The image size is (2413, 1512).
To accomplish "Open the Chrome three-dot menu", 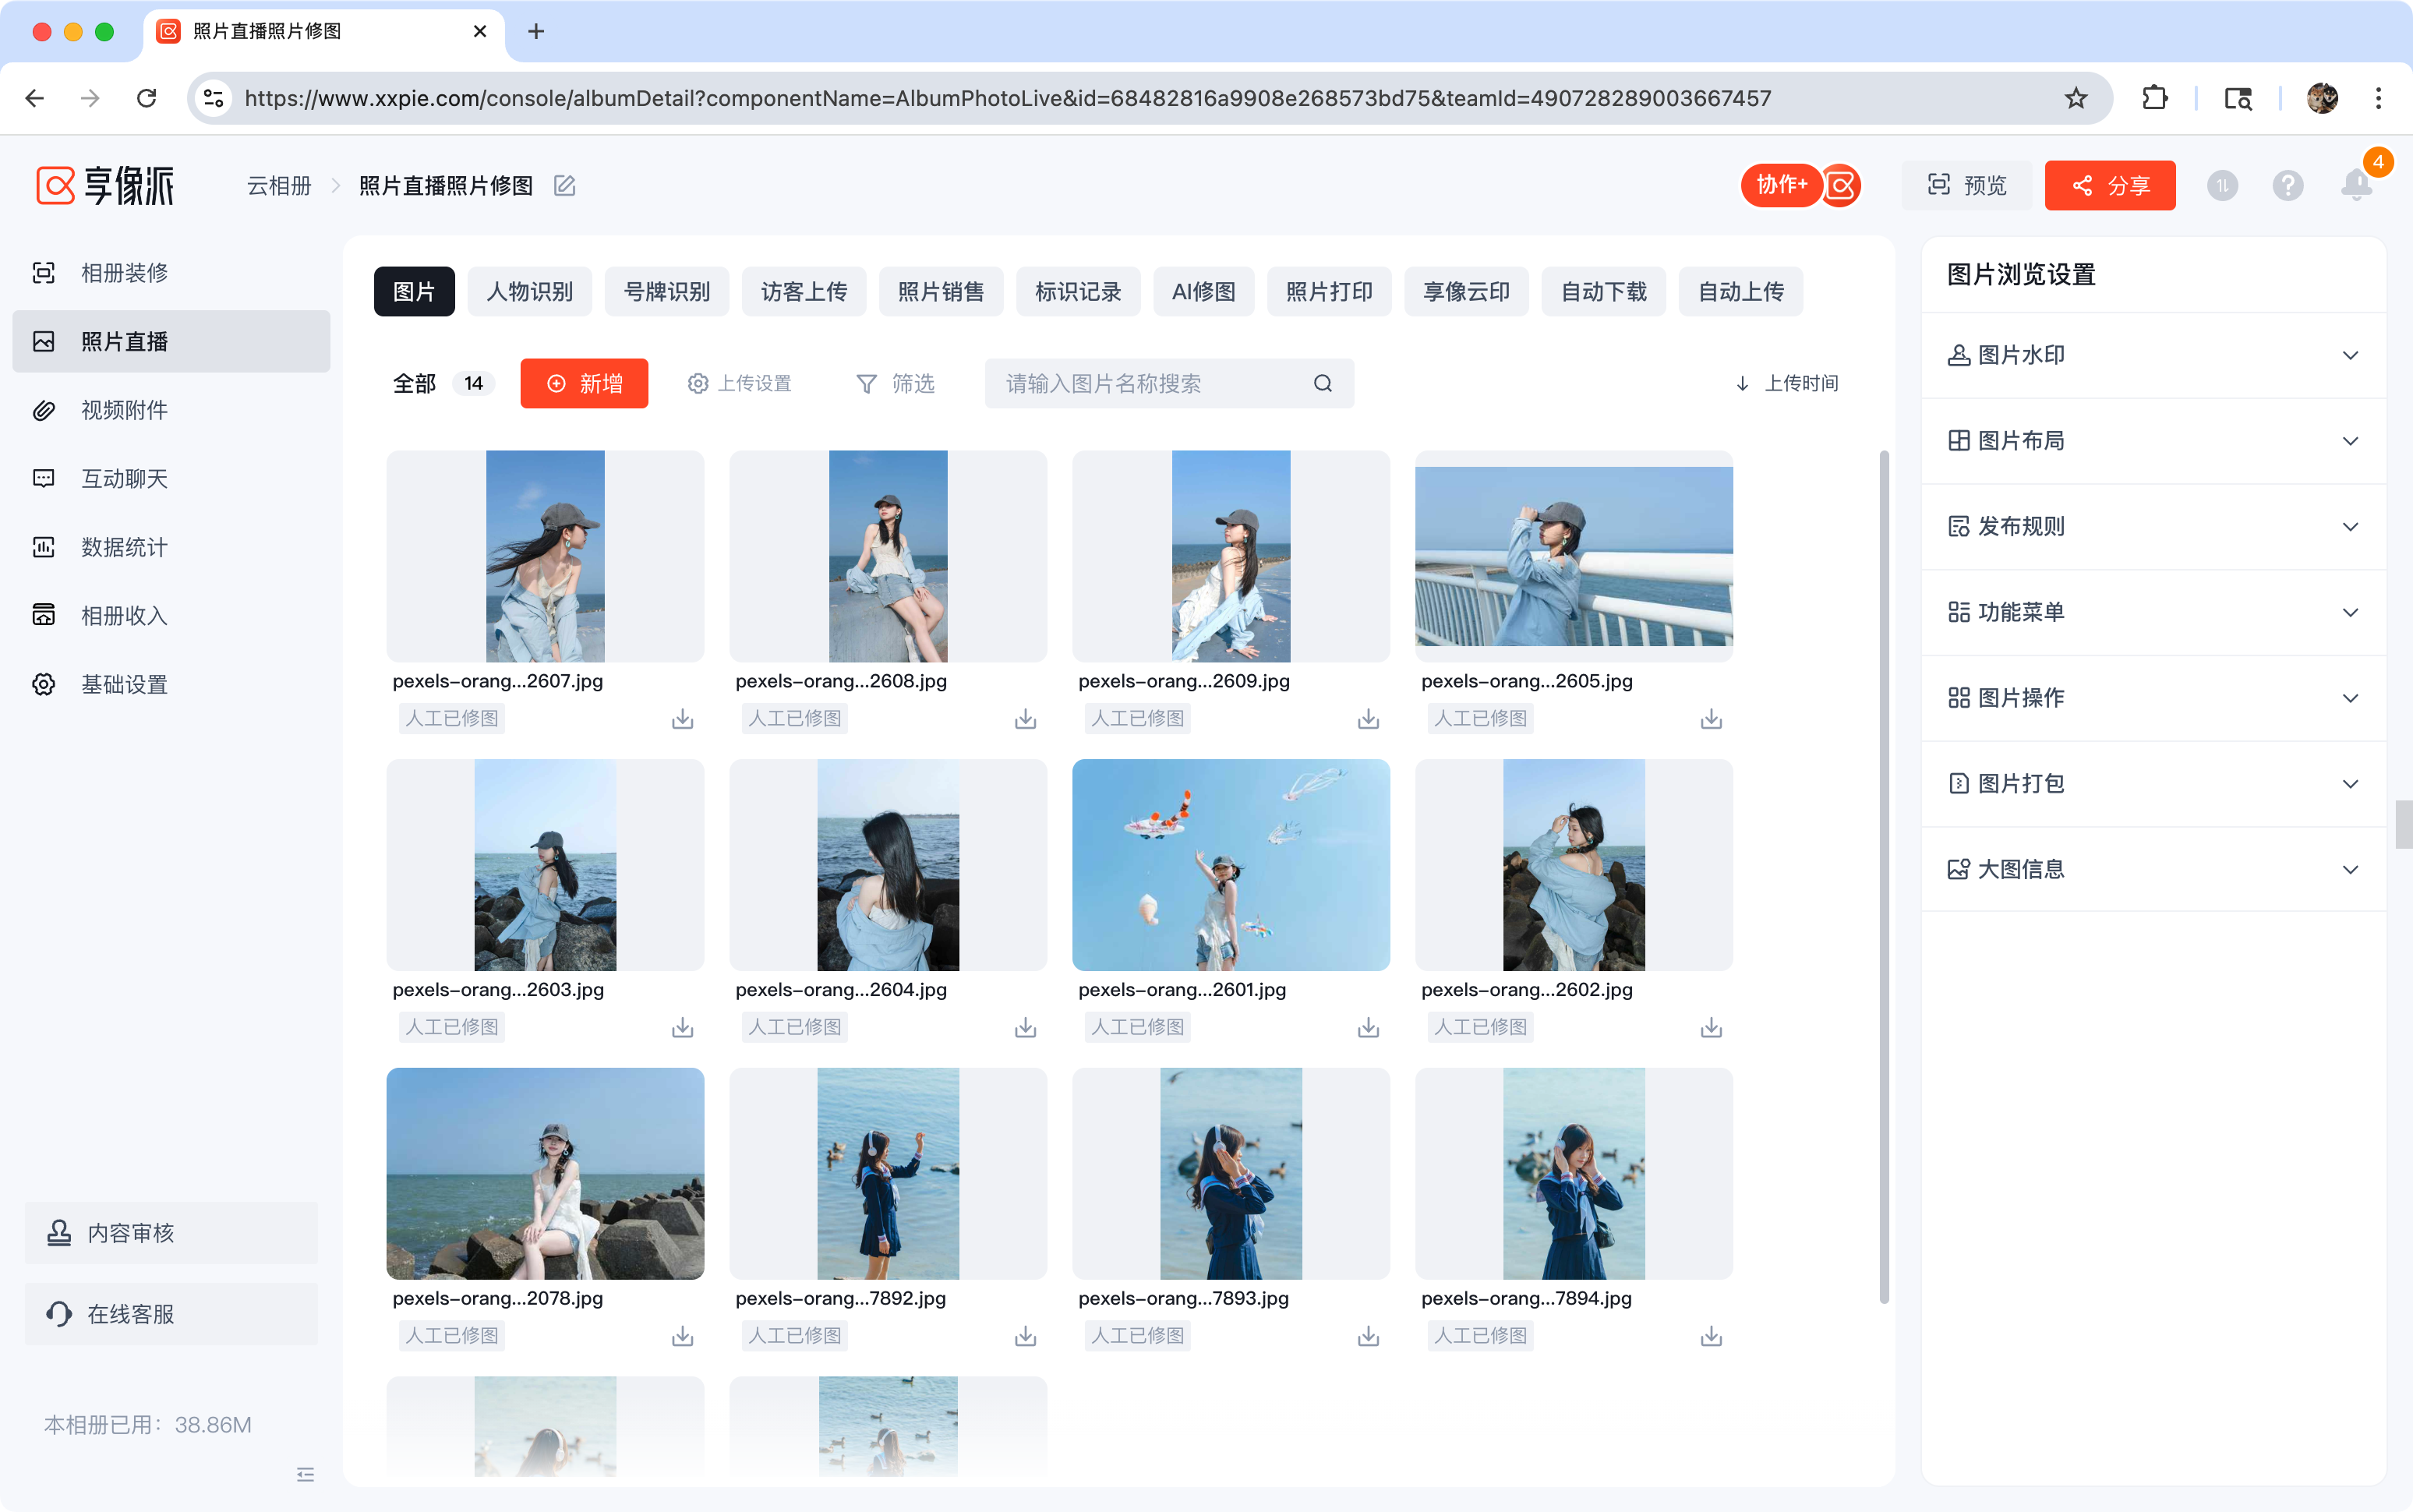I will 2378,98.
